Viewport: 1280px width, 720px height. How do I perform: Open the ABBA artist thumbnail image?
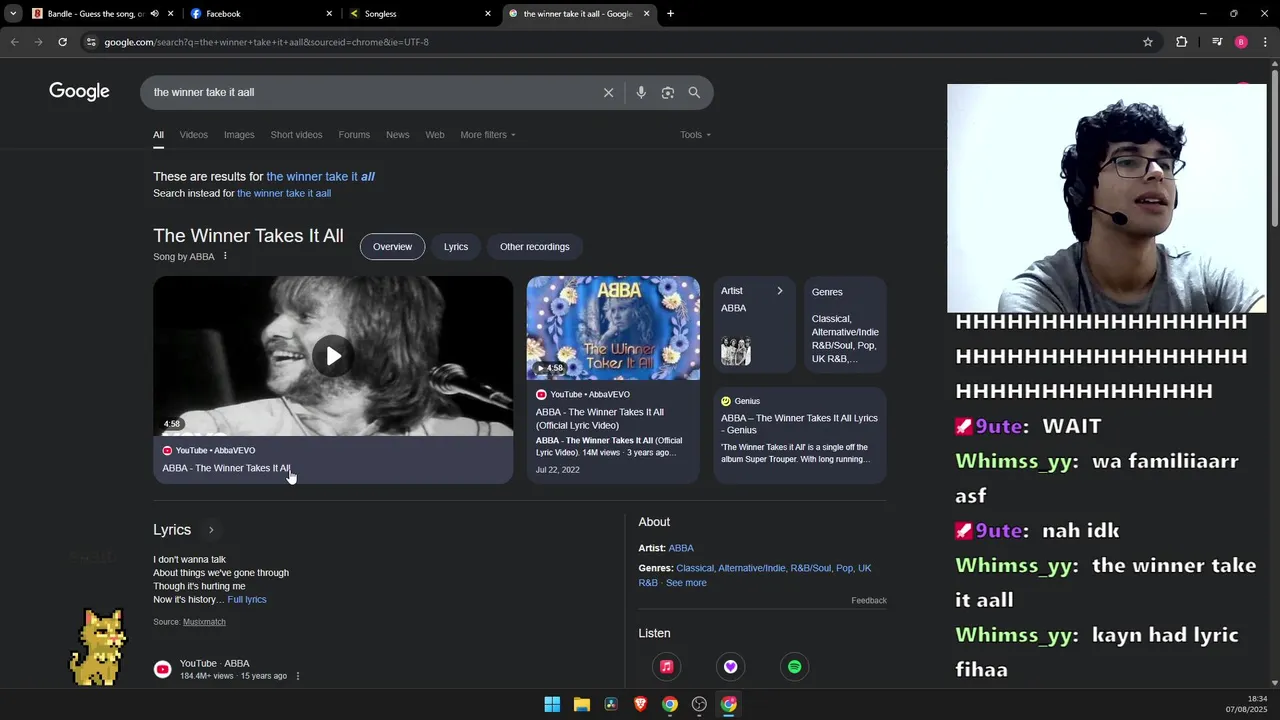pos(736,351)
